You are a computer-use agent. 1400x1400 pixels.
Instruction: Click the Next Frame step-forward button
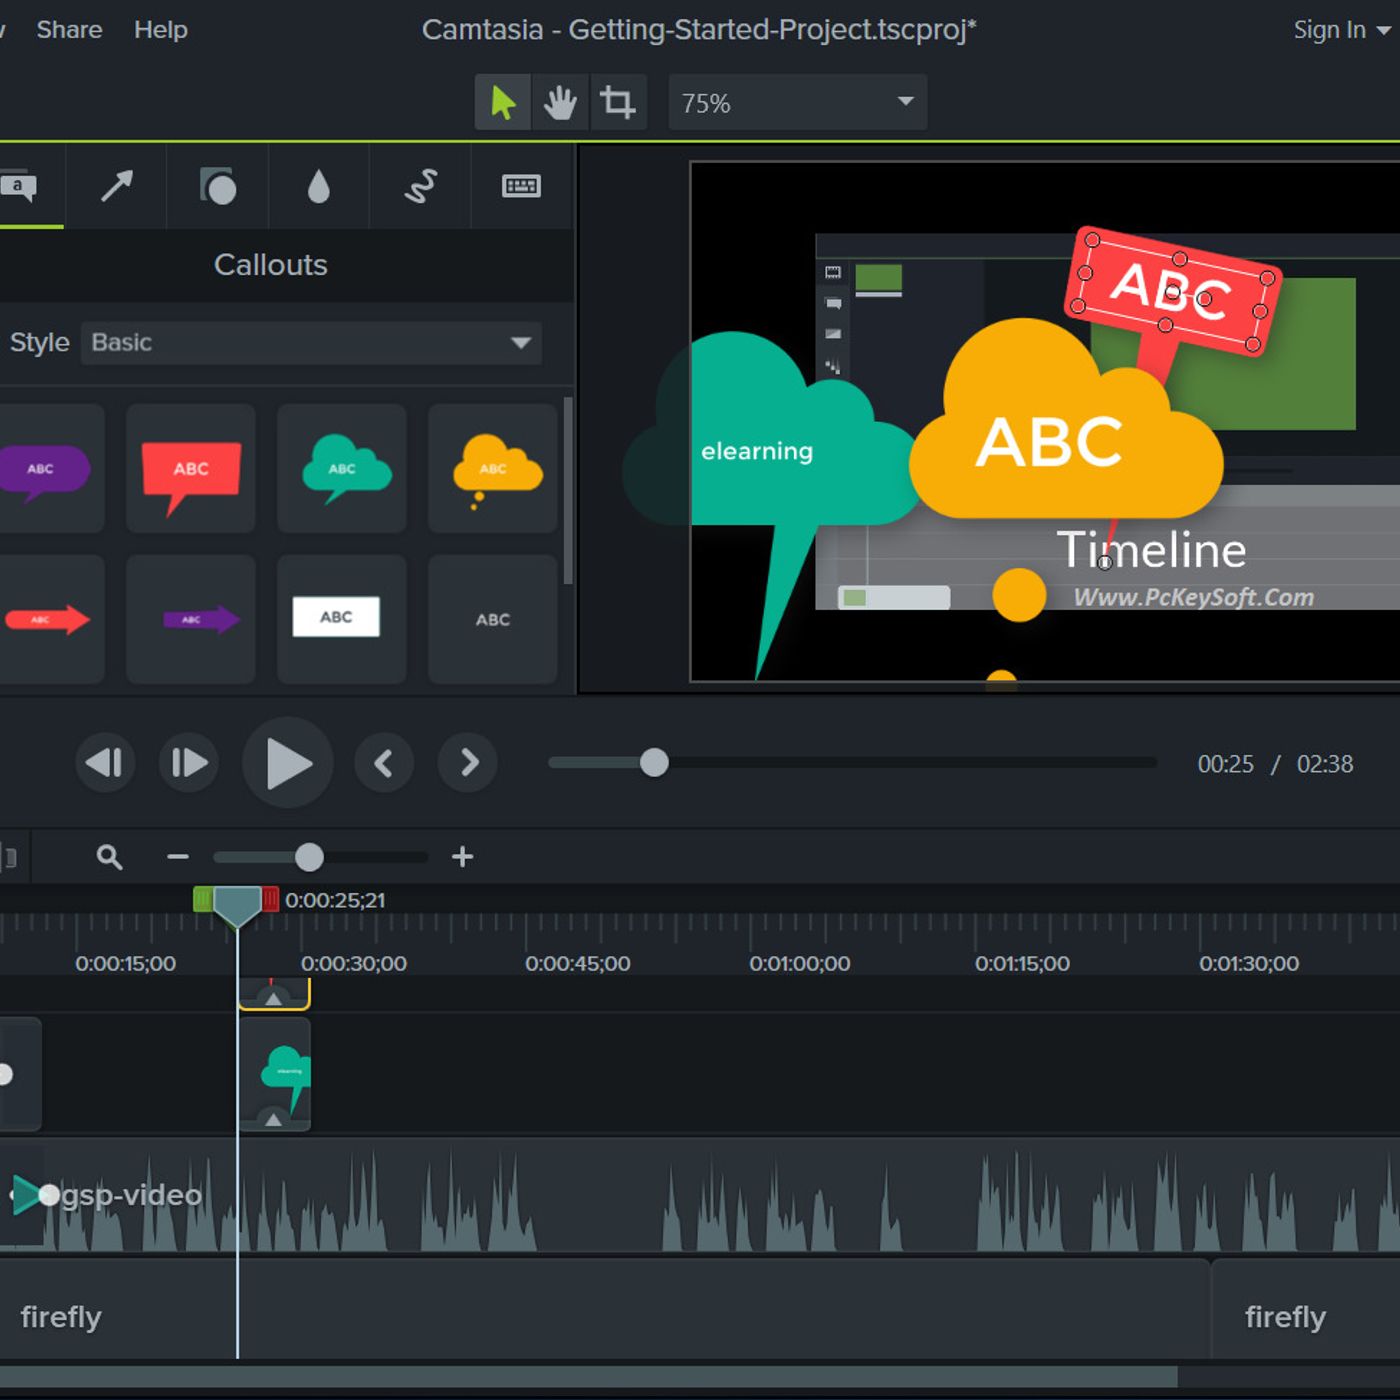[189, 763]
